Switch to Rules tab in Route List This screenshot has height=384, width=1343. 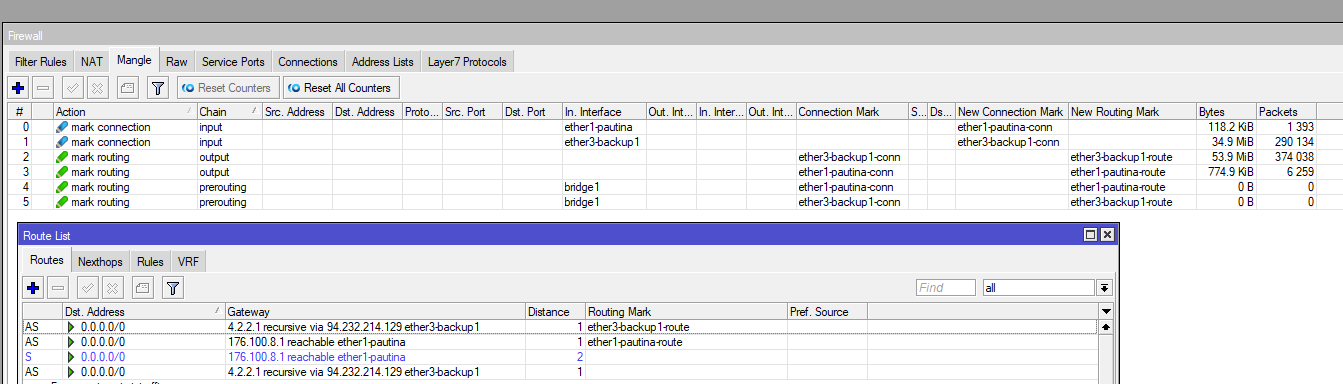click(x=151, y=262)
